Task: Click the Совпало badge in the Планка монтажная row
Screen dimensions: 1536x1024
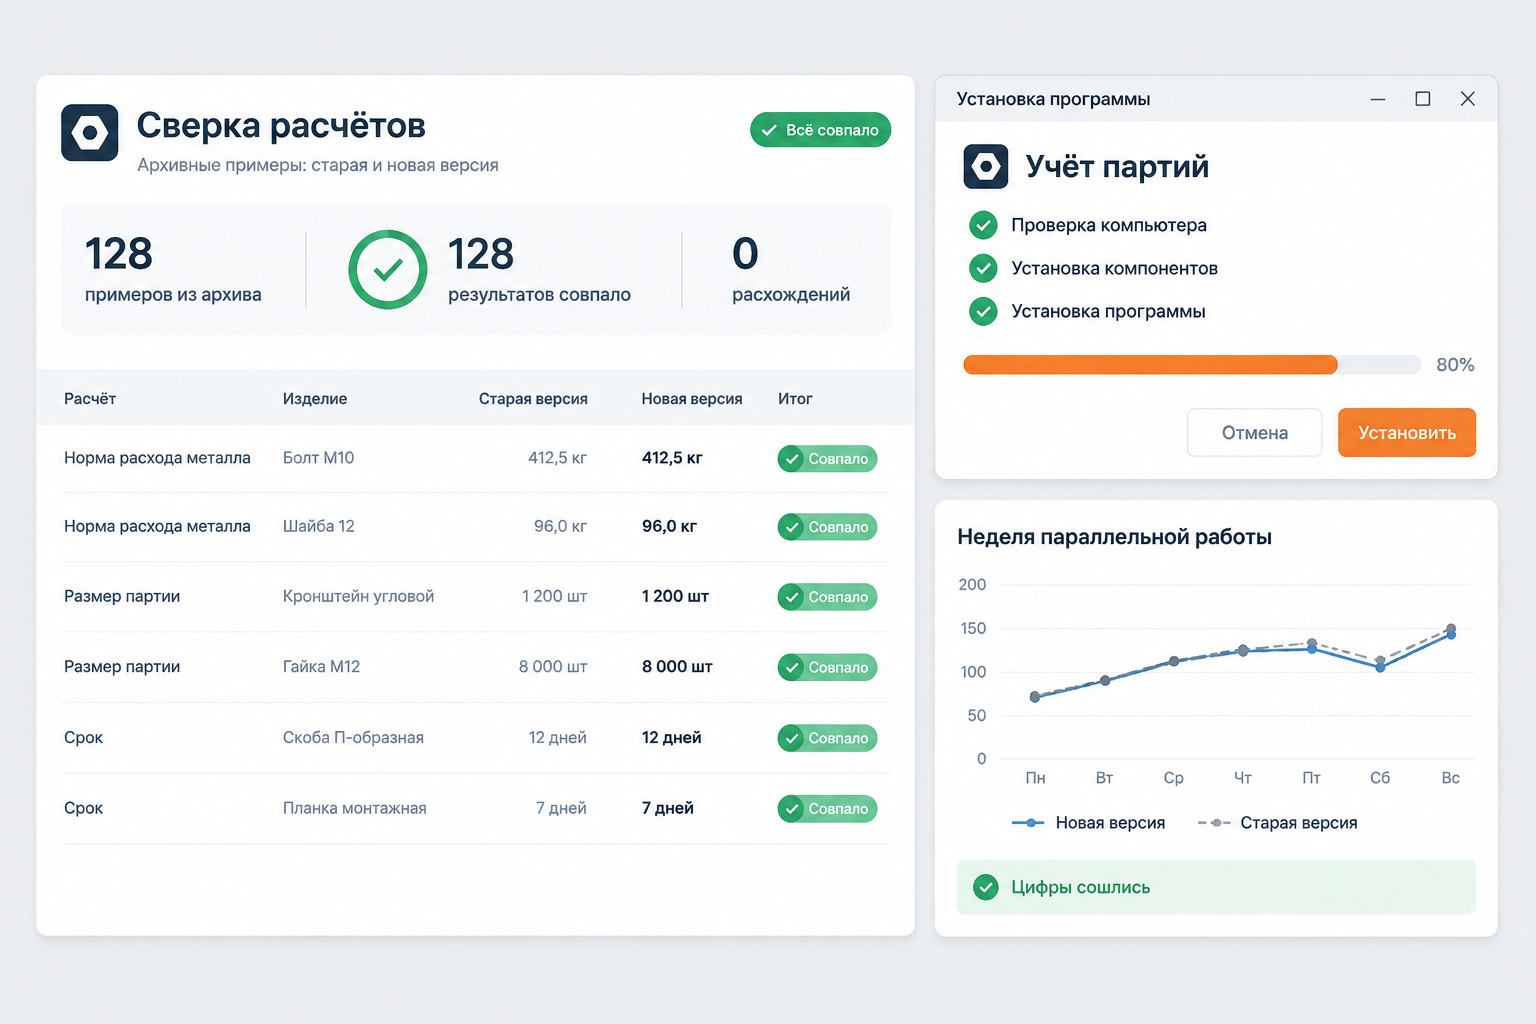Action: point(827,809)
